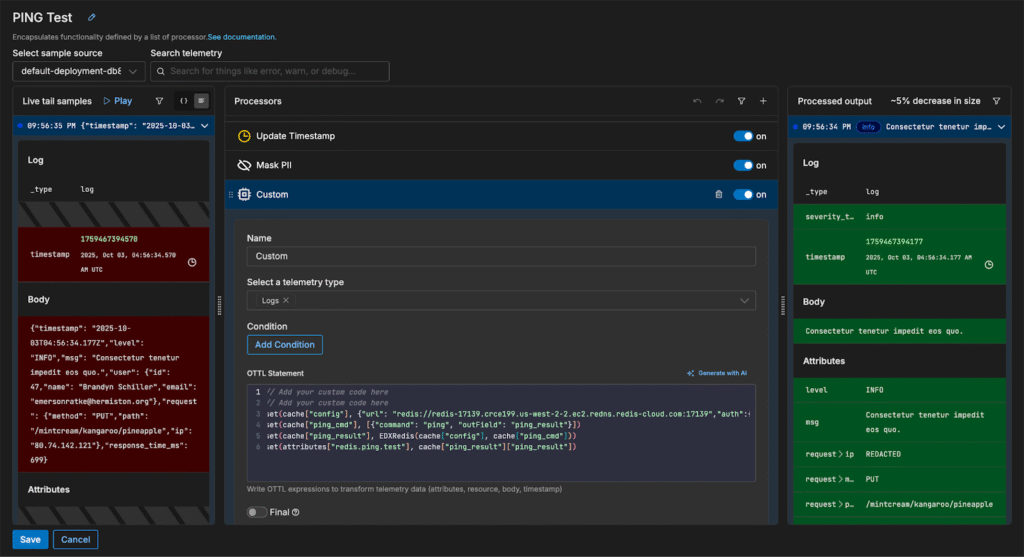The image size is (1024, 557).
Task: Switch live tail to raw JSON braces view
Action: pyautogui.click(x=183, y=101)
